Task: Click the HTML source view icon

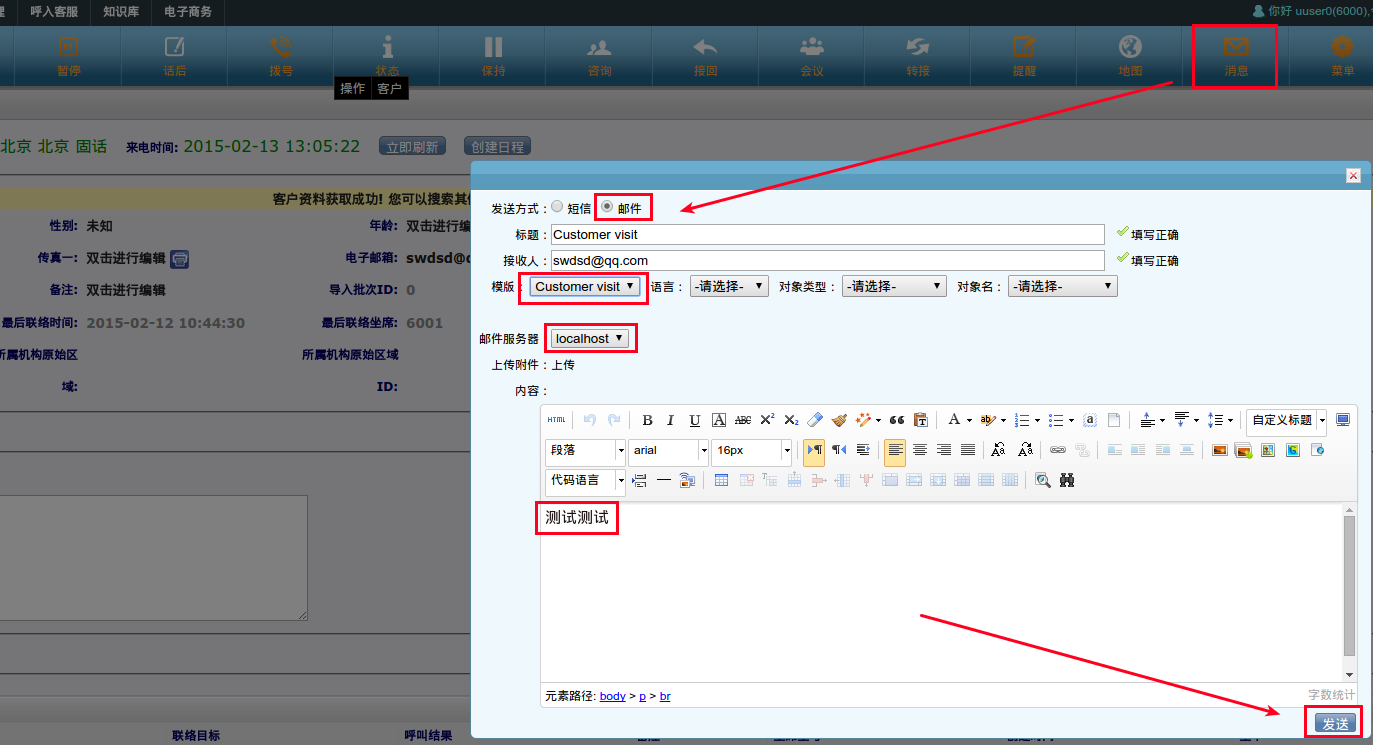Action: pos(556,420)
